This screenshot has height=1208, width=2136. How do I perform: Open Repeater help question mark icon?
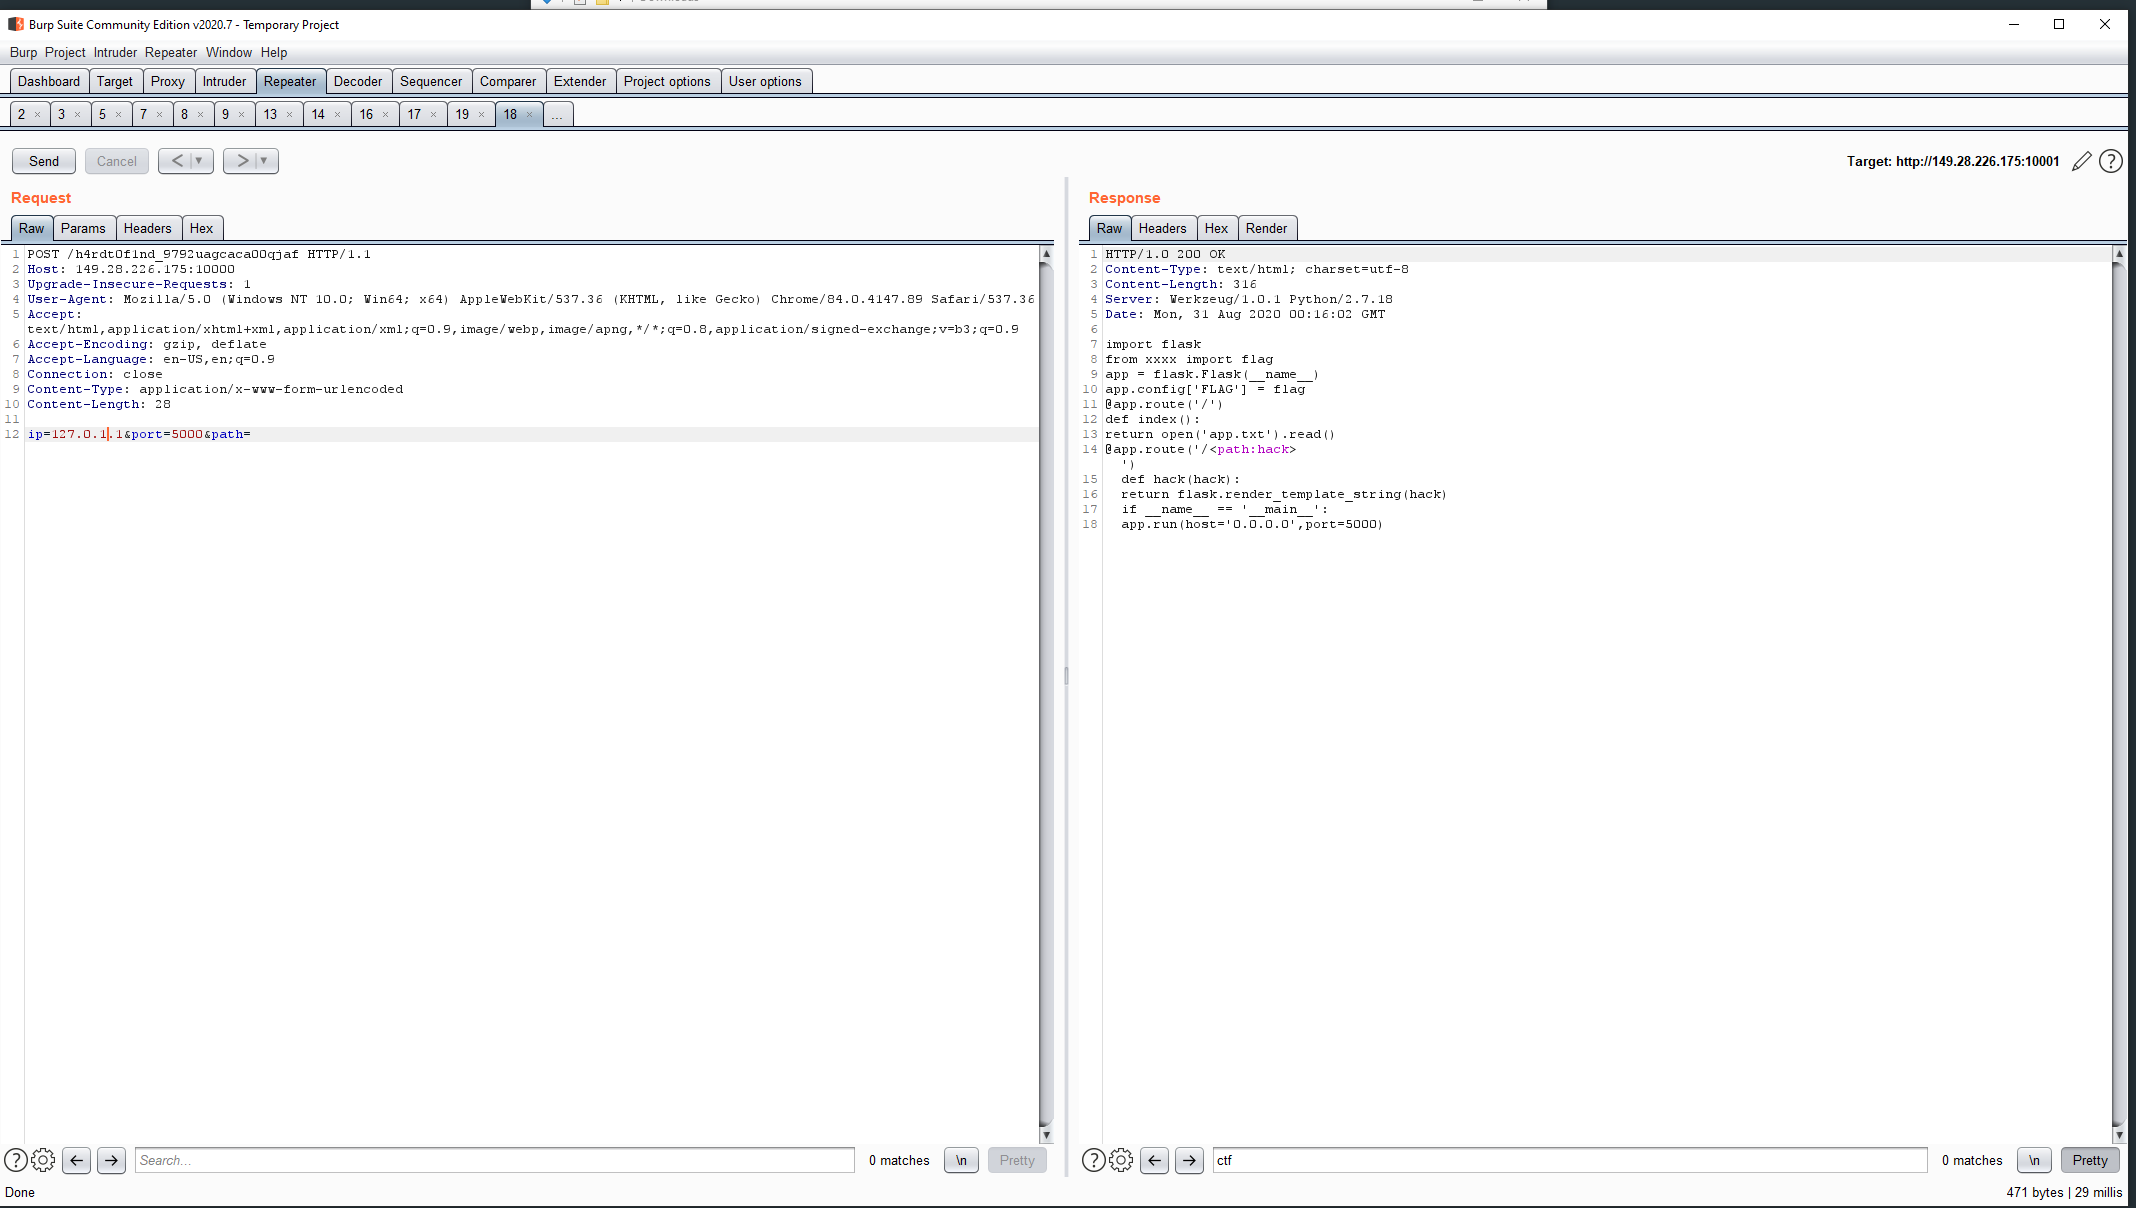(2110, 161)
